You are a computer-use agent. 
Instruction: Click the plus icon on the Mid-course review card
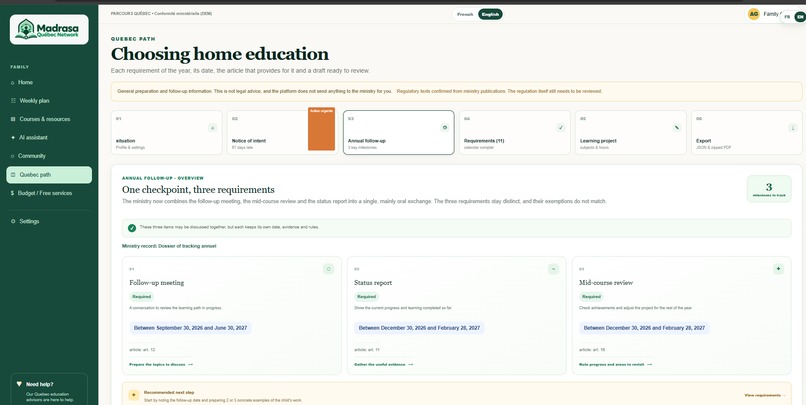(x=778, y=269)
